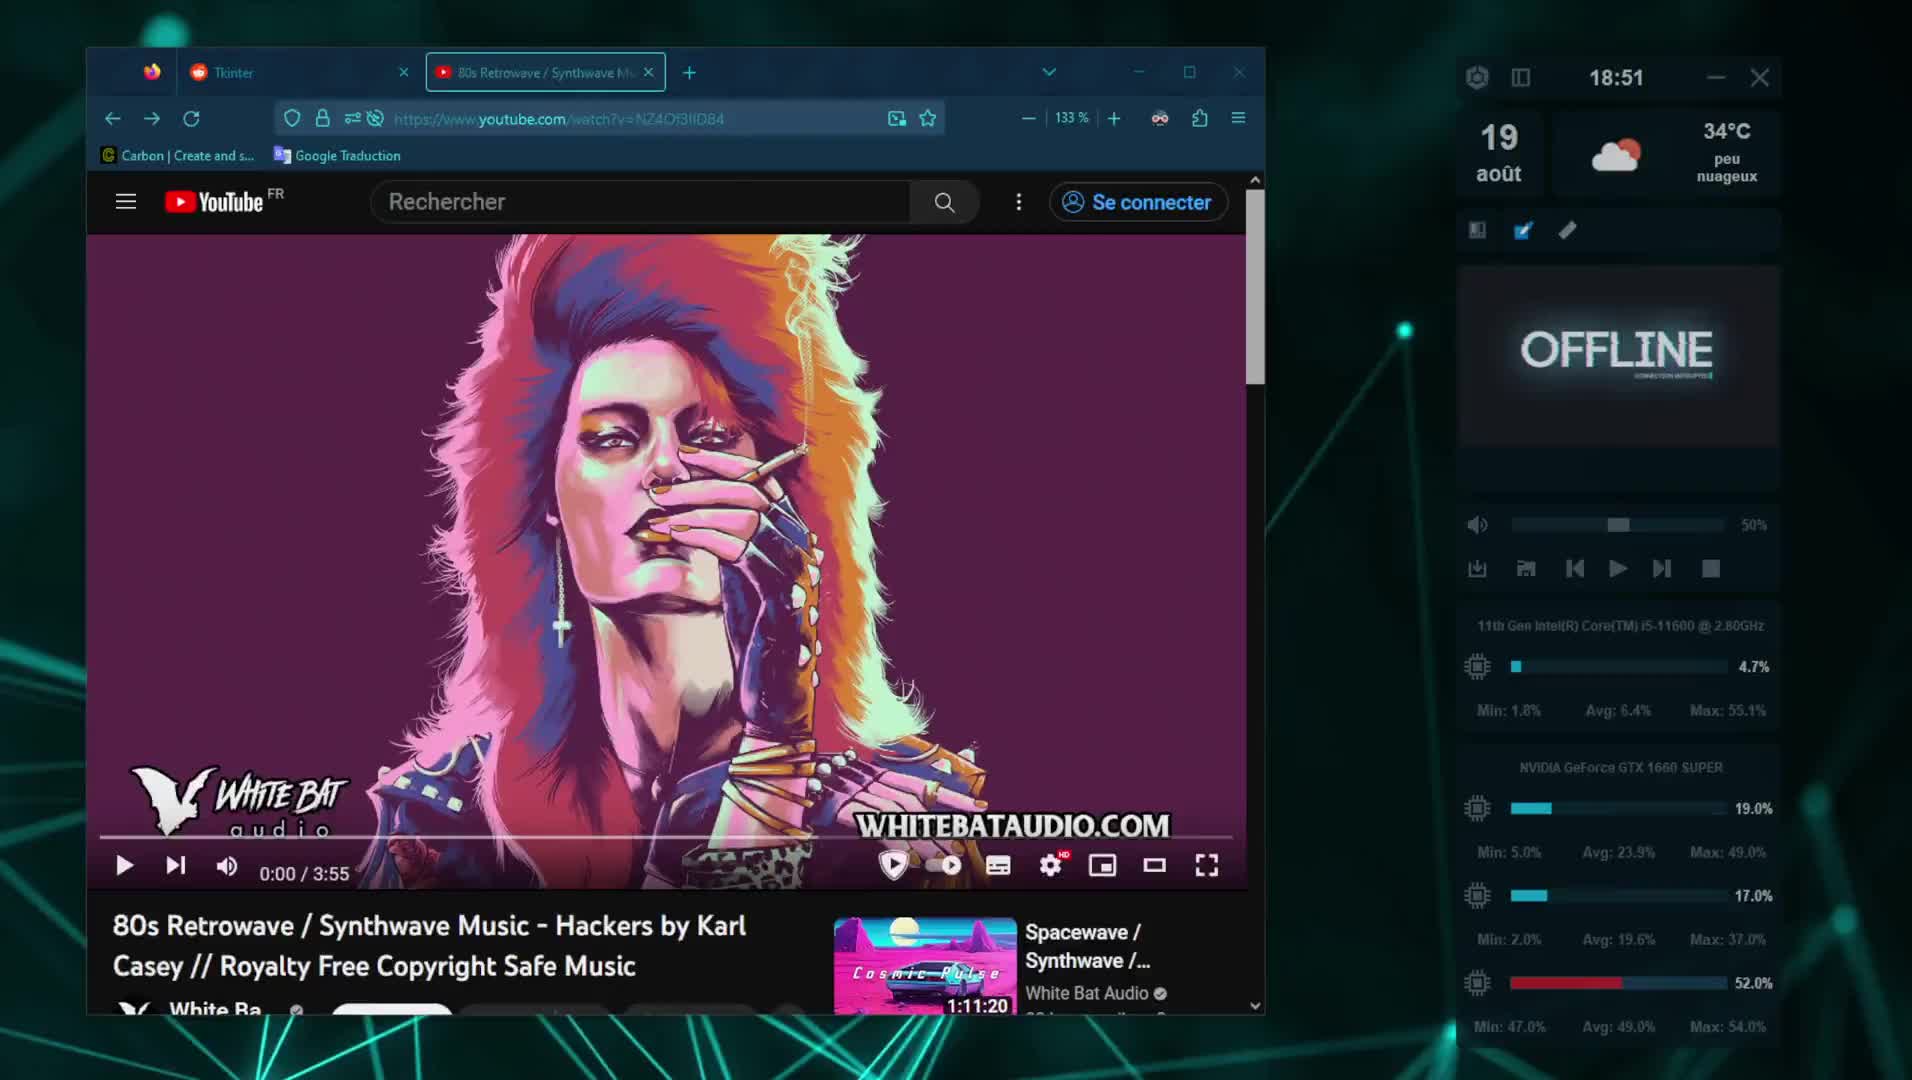Expand the video description with the chevron

click(x=1255, y=1006)
